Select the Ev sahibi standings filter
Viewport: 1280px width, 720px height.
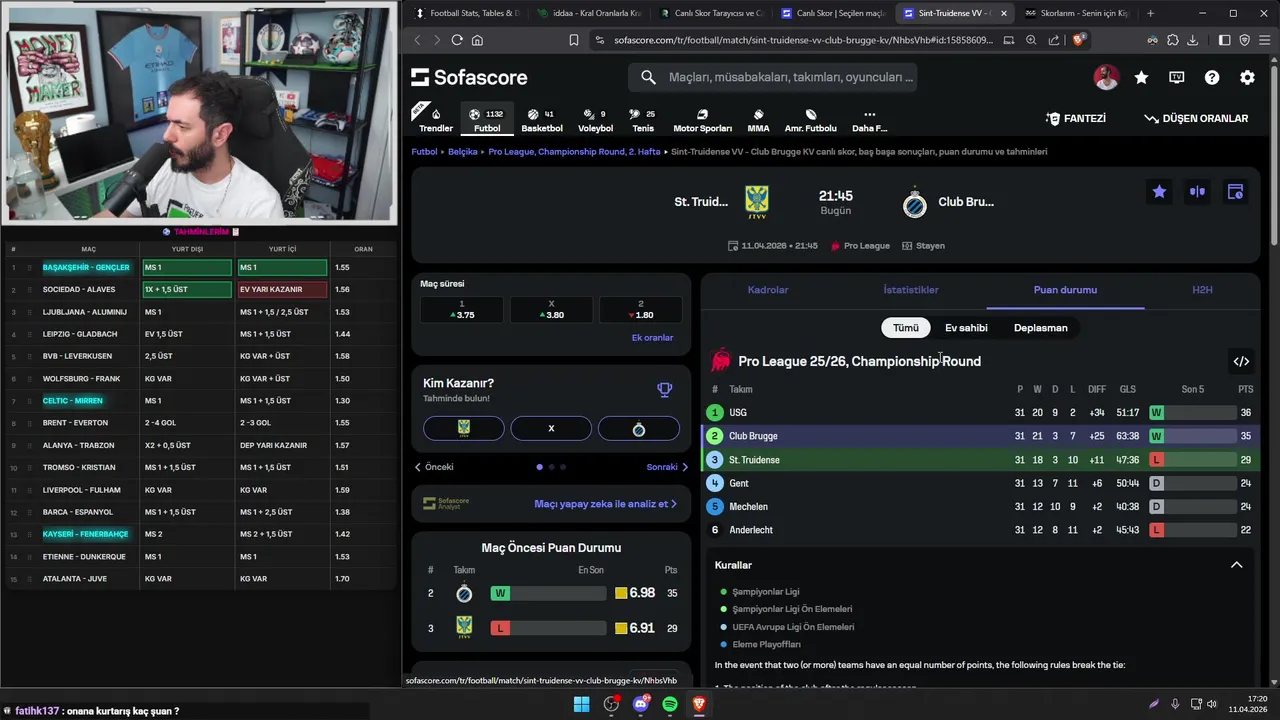966,328
